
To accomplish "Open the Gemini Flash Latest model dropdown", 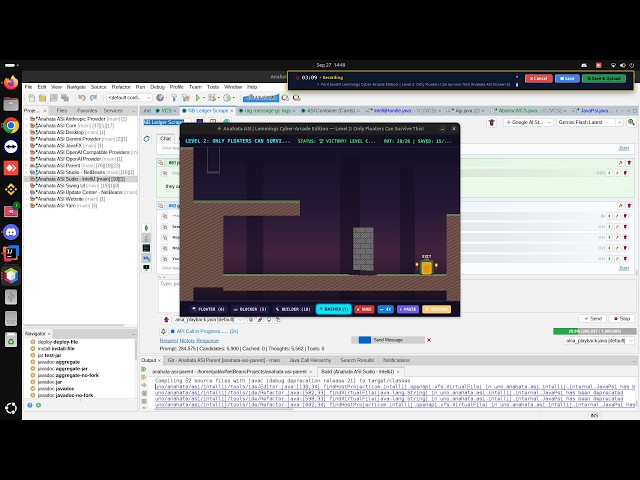I will [x=590, y=122].
